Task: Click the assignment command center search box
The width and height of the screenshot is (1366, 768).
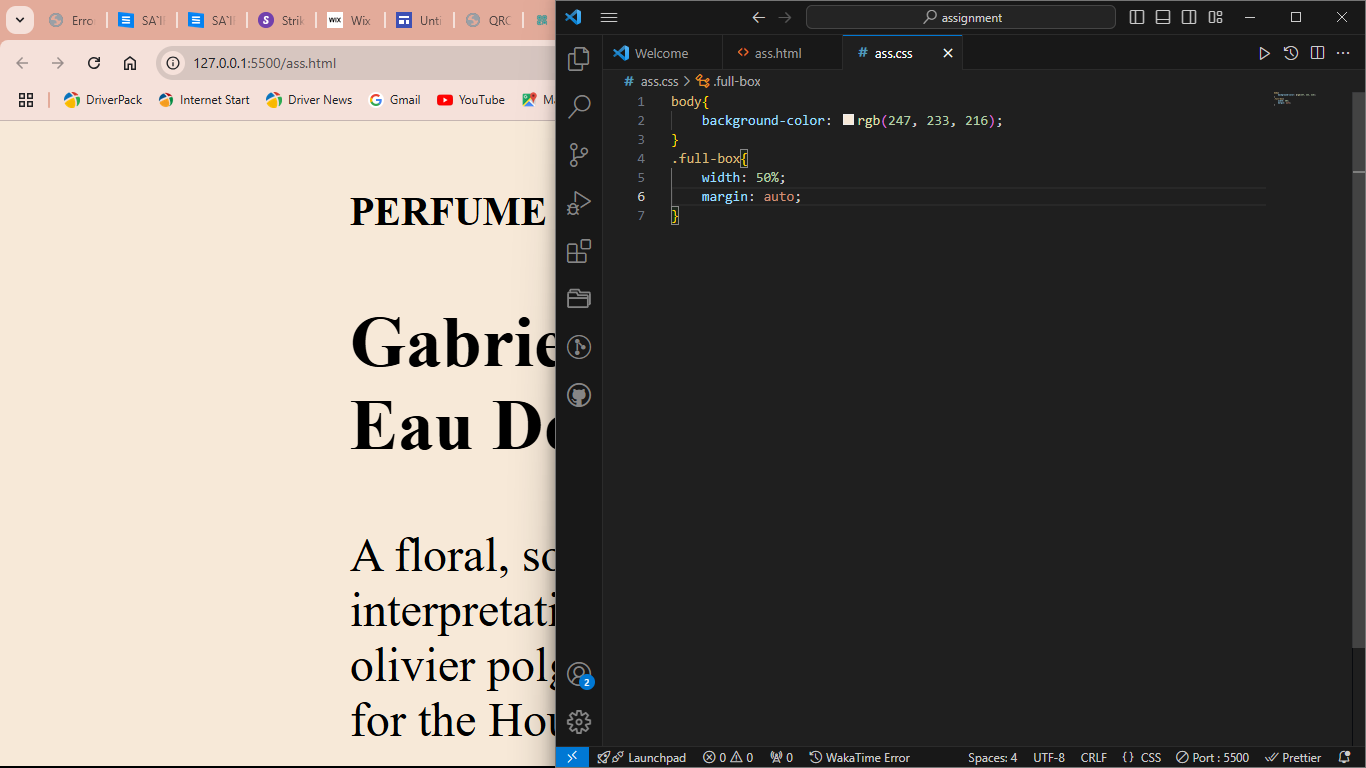Action: (x=961, y=17)
